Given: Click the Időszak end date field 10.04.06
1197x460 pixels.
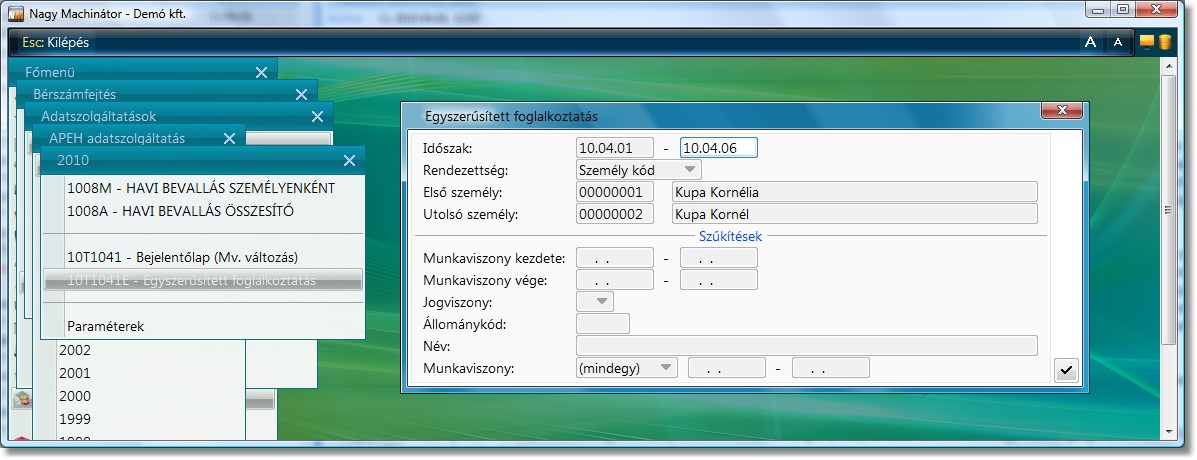Looking at the screenshot, I should (x=719, y=148).
